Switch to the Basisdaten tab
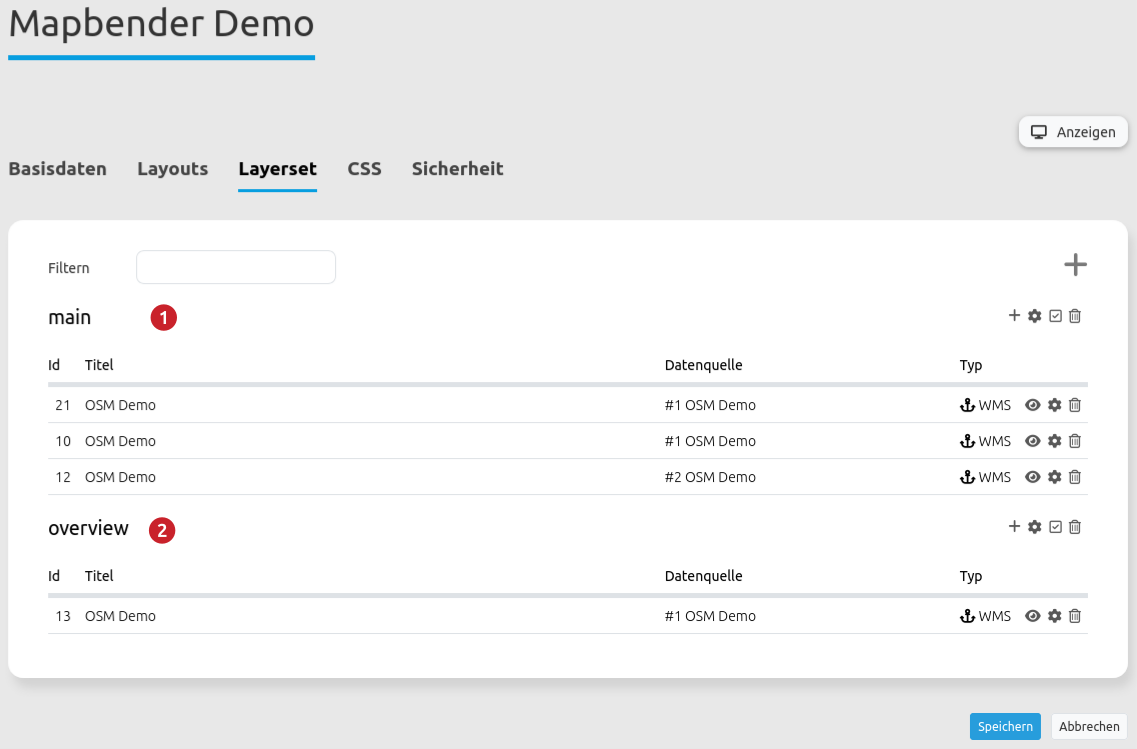Screen dimensions: 1137x749 click(x=57, y=169)
